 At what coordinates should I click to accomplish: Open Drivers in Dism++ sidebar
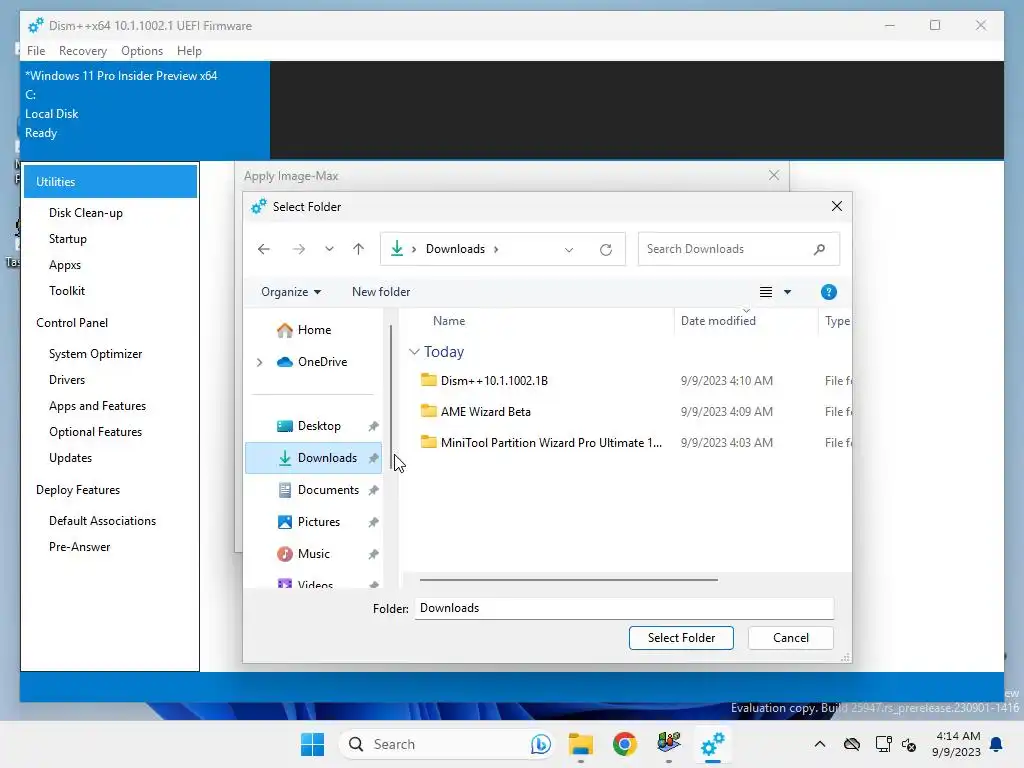click(x=67, y=380)
